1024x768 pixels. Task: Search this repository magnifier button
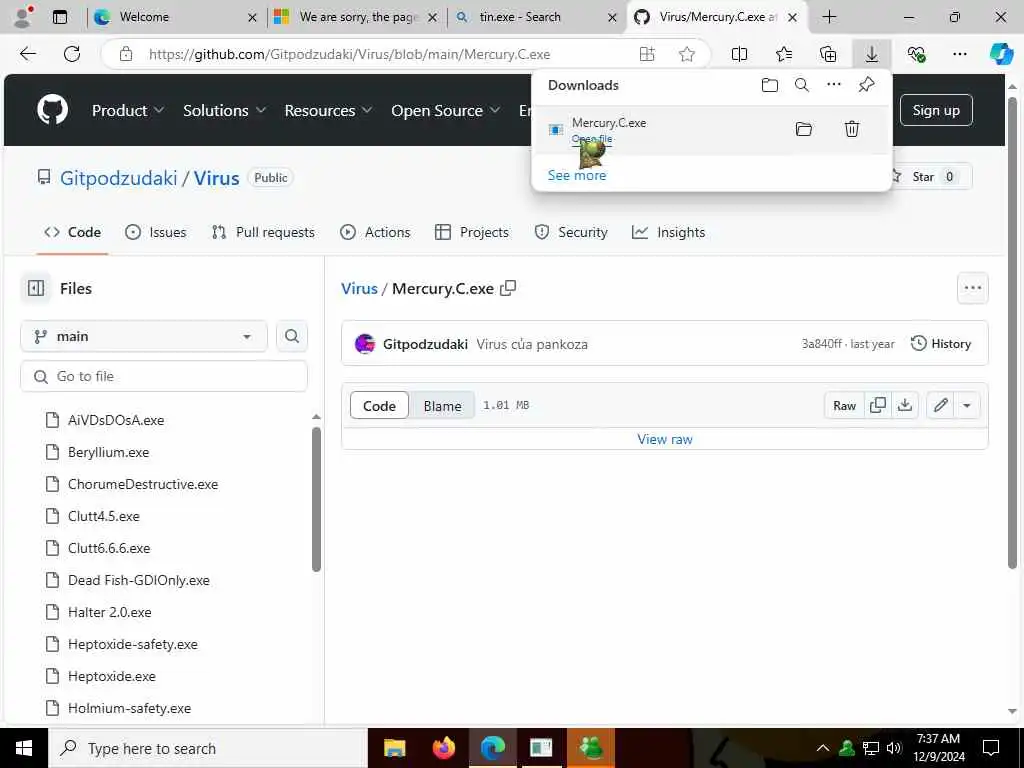pos(292,336)
